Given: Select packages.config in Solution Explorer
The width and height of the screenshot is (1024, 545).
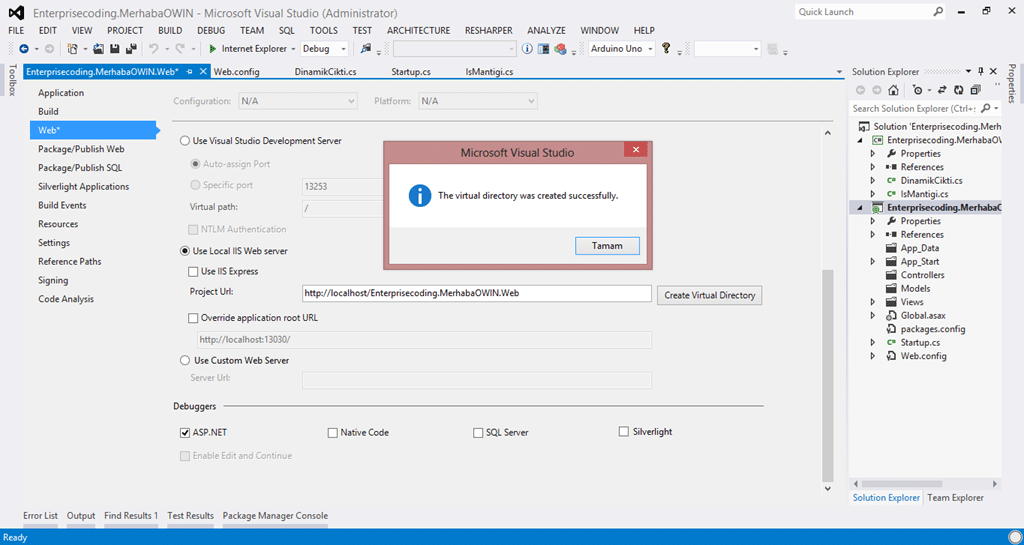Looking at the screenshot, I should click(933, 329).
